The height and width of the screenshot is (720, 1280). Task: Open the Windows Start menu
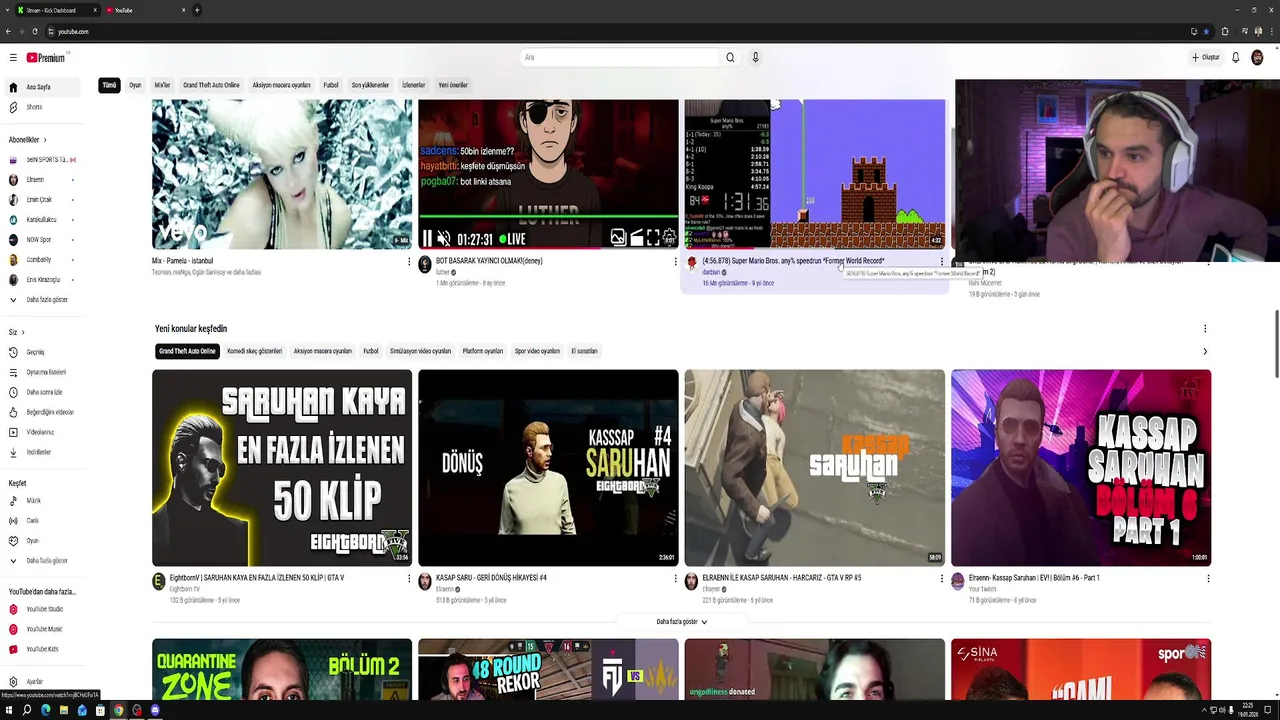pyautogui.click(x=9, y=710)
